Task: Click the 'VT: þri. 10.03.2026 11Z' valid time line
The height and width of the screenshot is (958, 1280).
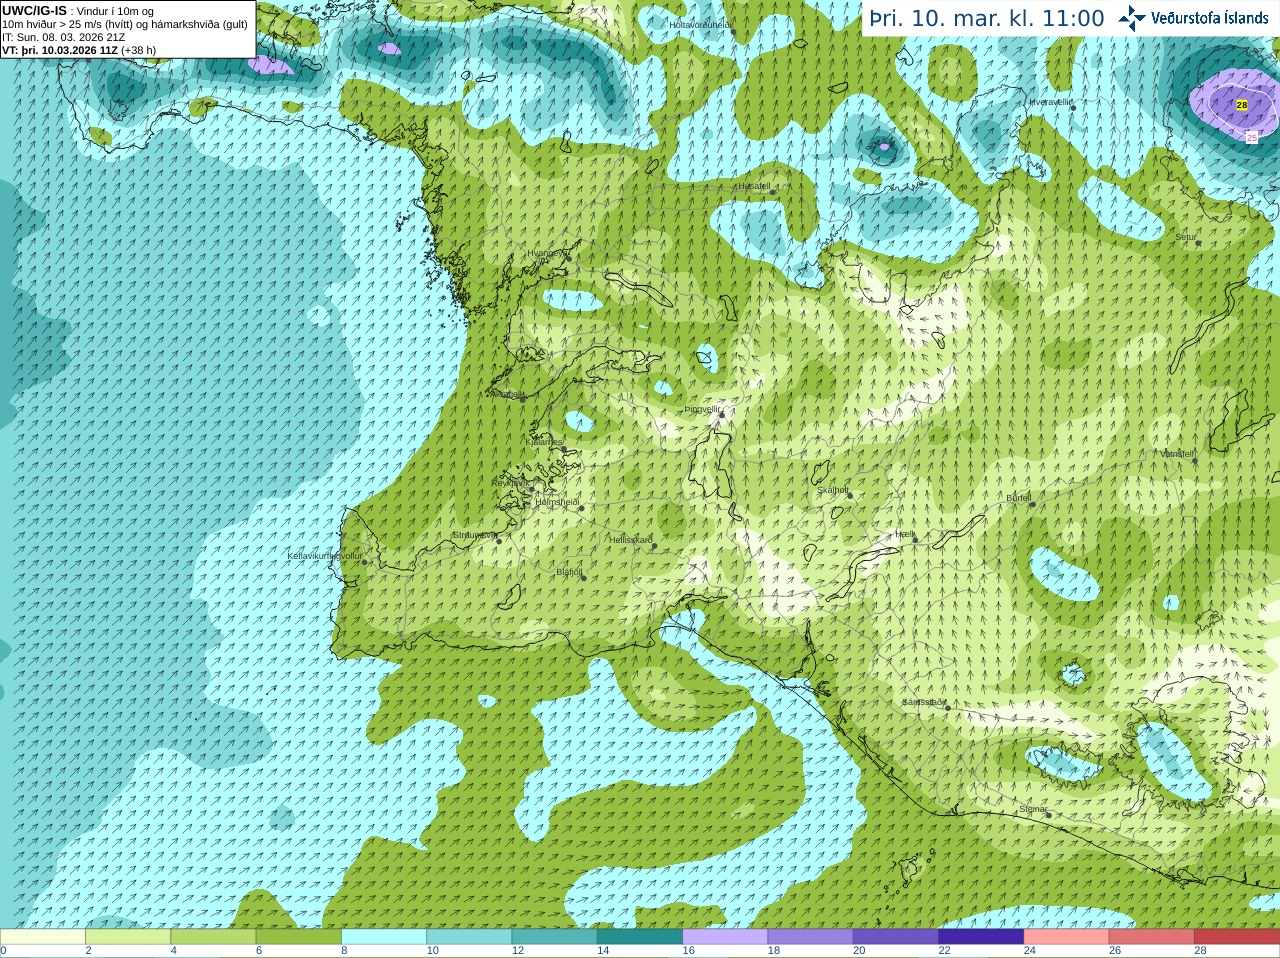Action: 60,50
